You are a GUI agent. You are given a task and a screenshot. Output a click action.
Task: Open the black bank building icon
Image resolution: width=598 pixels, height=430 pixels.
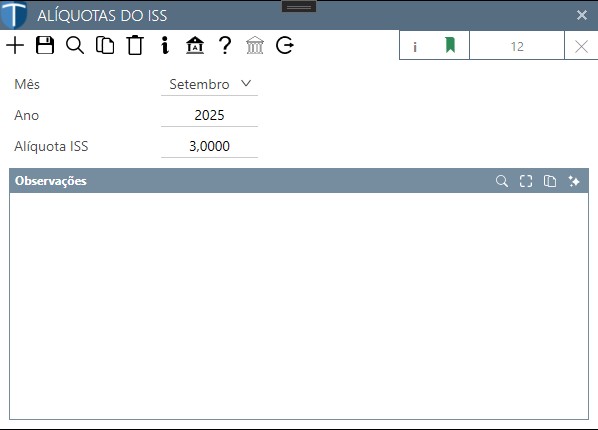pyautogui.click(x=195, y=46)
